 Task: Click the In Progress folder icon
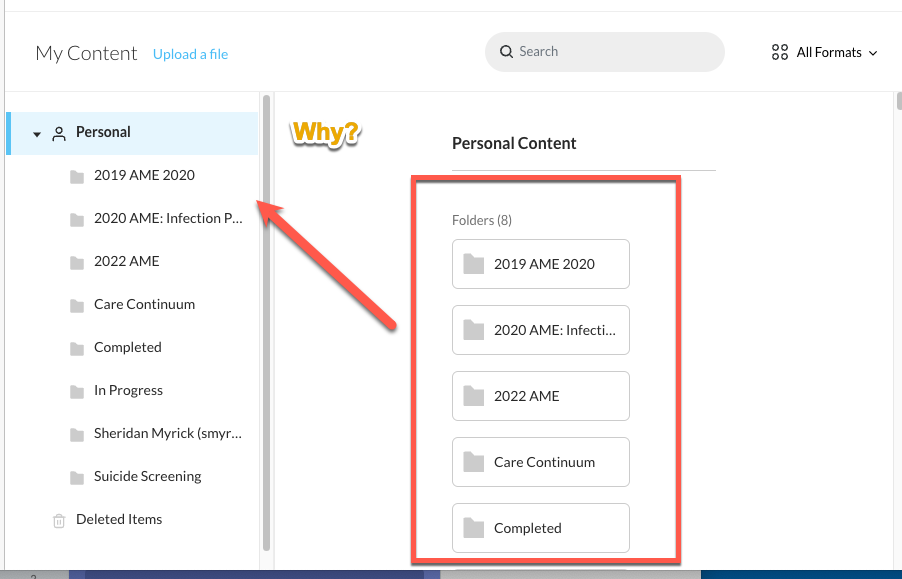tap(77, 391)
